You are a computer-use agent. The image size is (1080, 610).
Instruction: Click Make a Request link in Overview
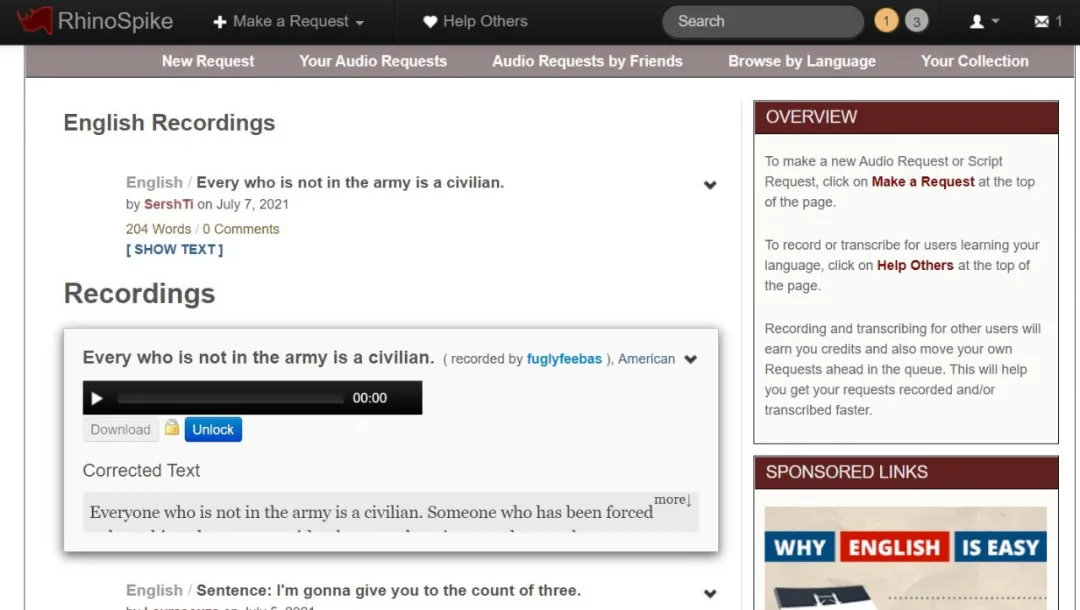tap(923, 182)
